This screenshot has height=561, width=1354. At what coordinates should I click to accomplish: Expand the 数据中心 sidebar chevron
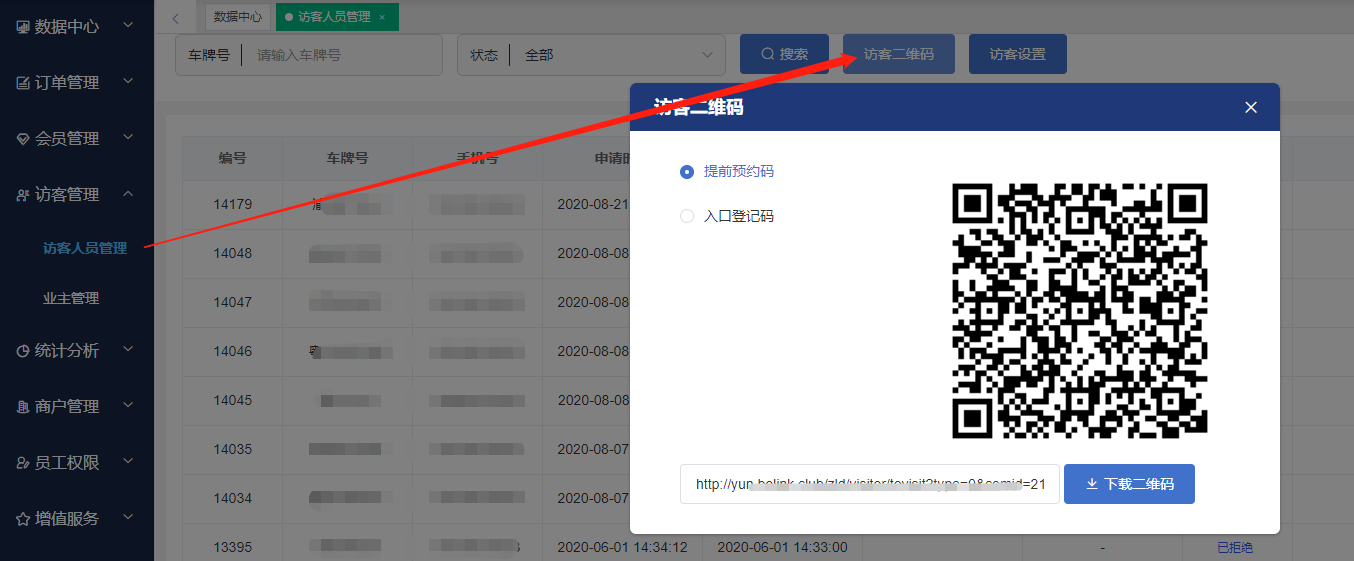click(128, 26)
